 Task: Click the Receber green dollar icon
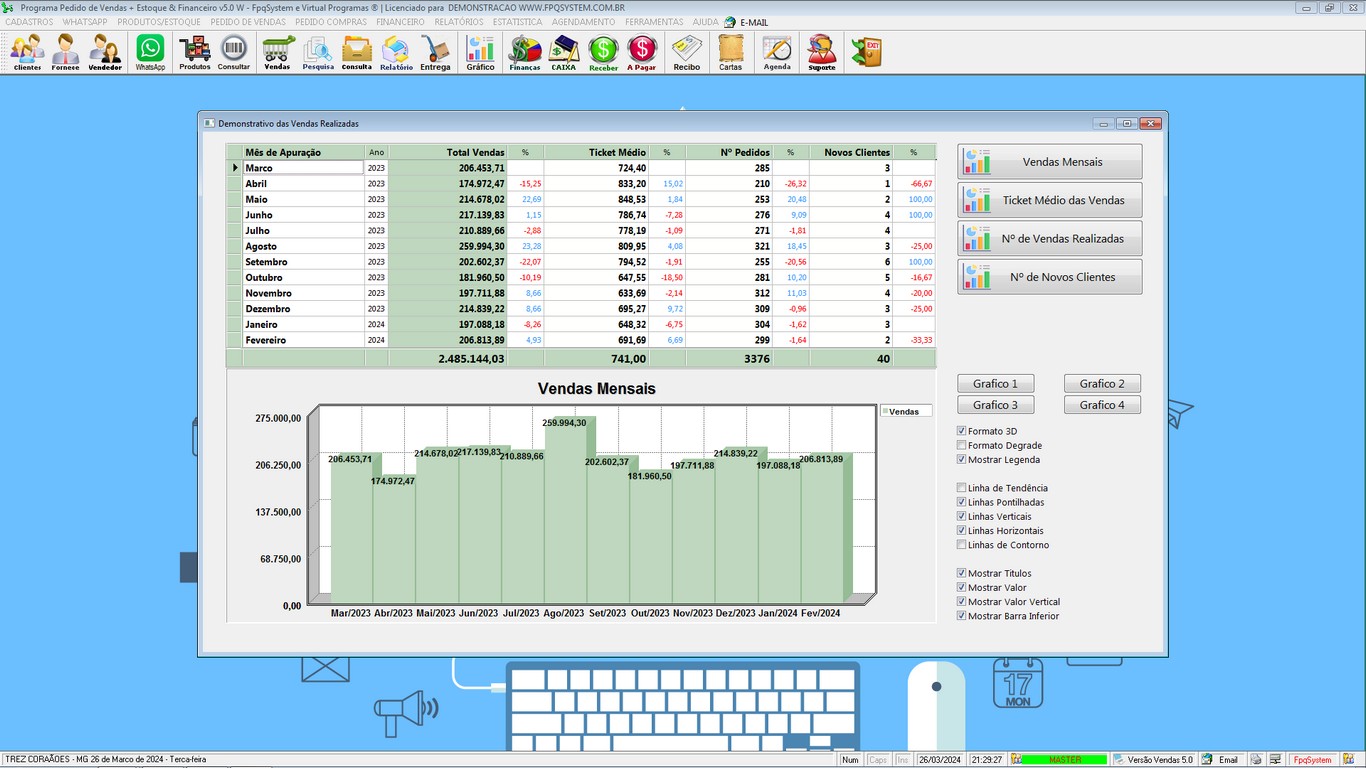[x=603, y=52]
